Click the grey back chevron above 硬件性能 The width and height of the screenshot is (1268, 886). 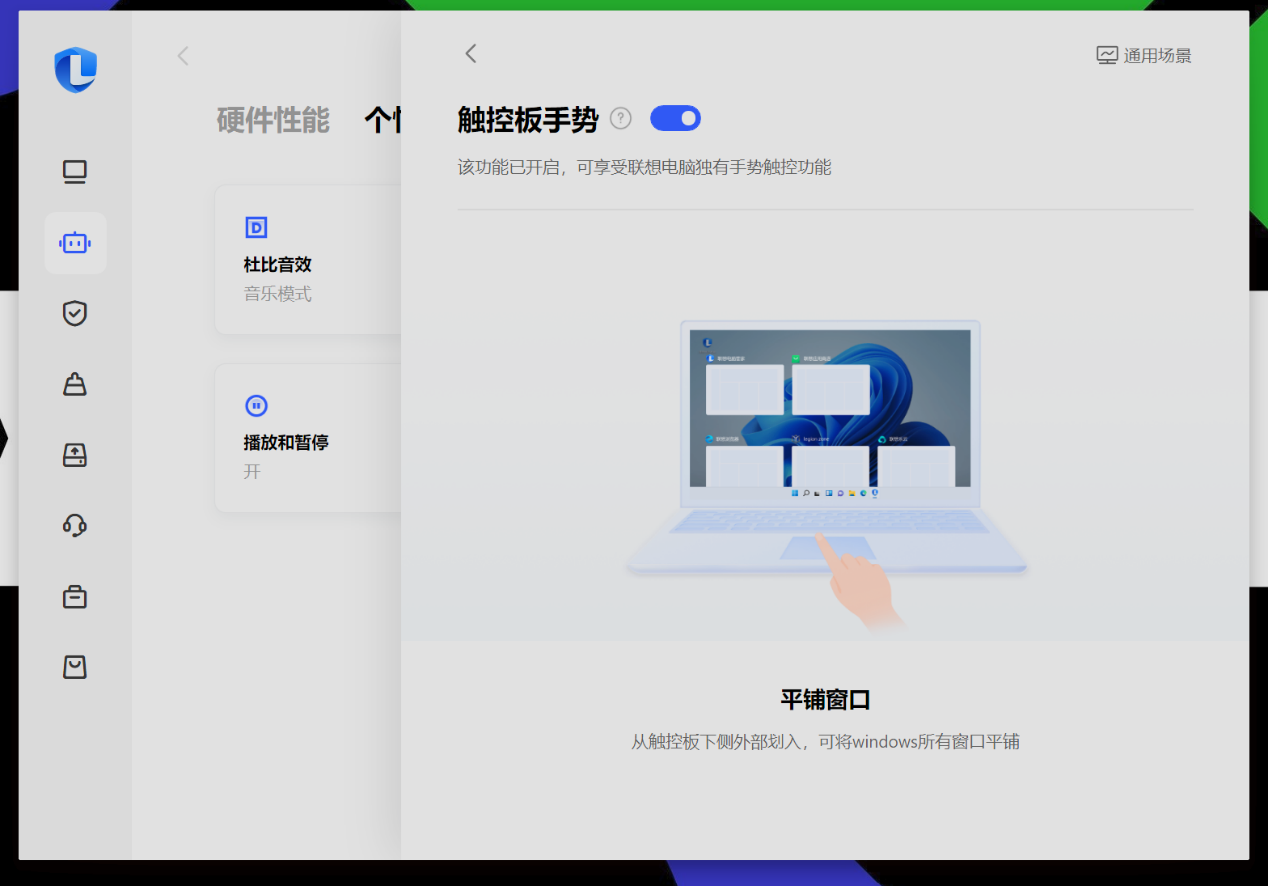point(183,56)
